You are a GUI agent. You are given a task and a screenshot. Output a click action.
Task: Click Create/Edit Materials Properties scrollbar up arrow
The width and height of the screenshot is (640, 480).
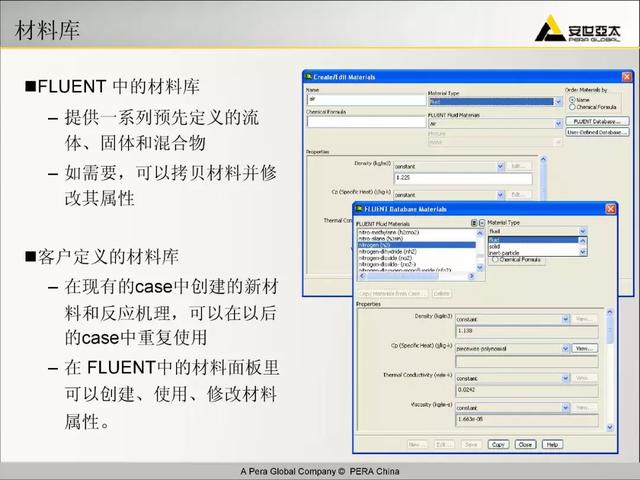tap(543, 159)
